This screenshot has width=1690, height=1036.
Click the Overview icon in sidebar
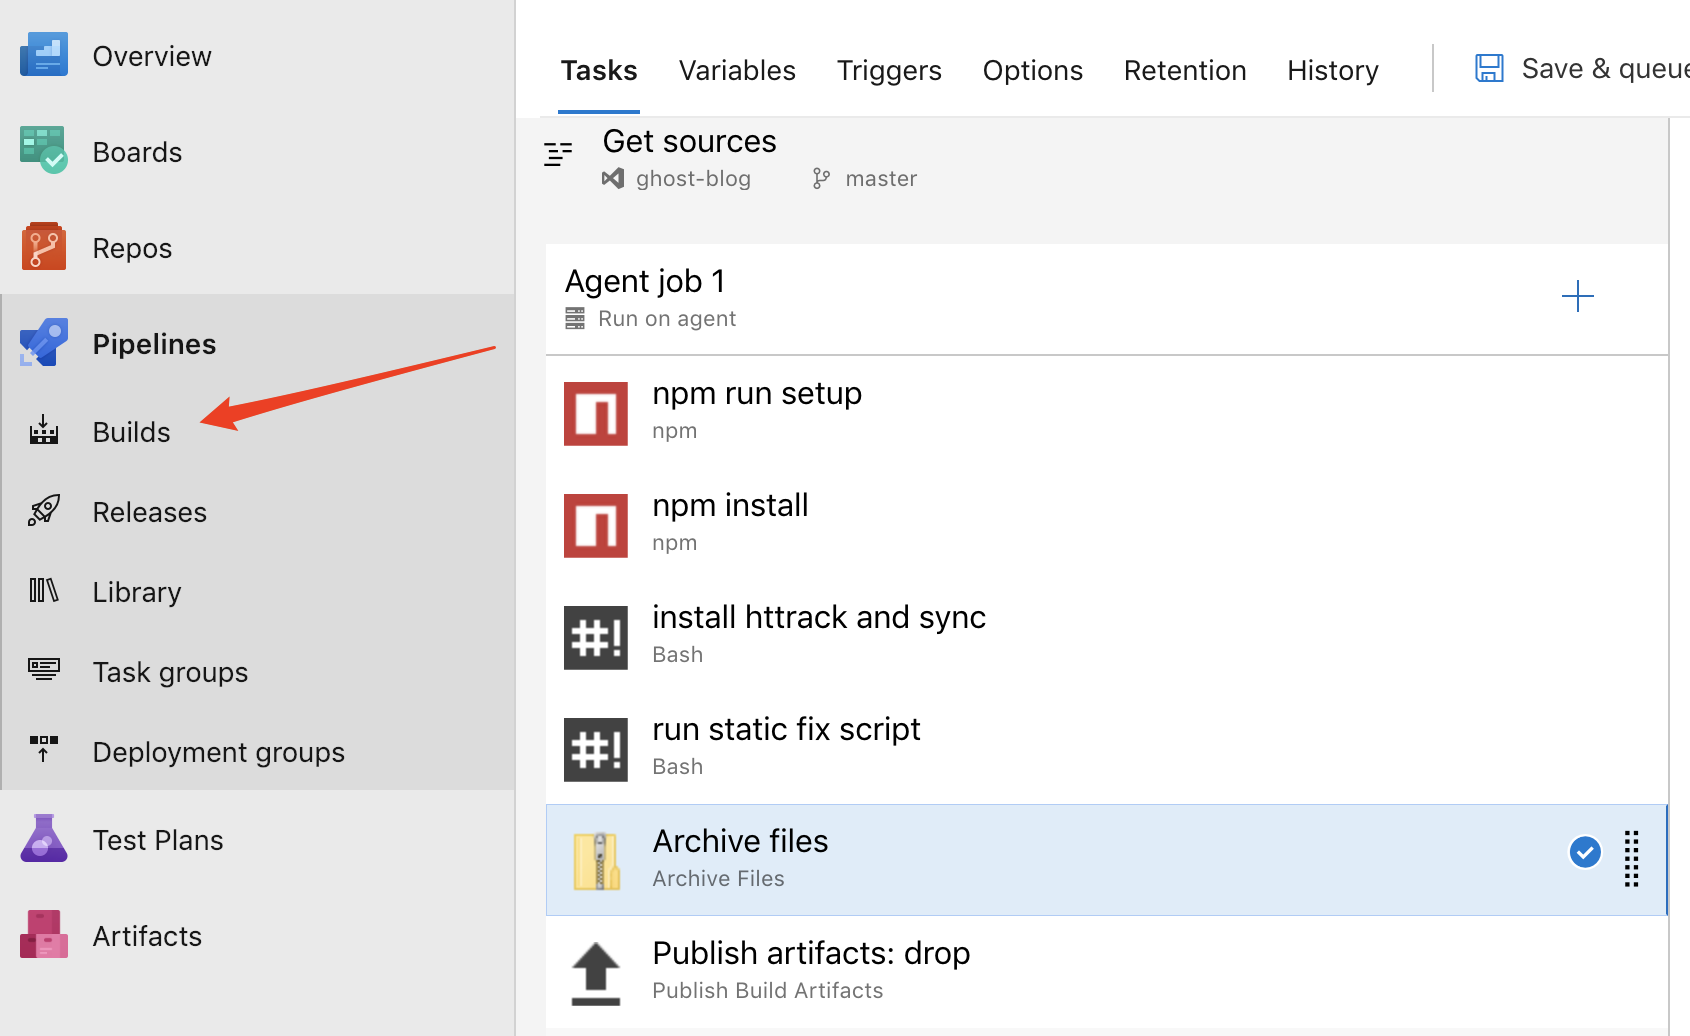[44, 55]
